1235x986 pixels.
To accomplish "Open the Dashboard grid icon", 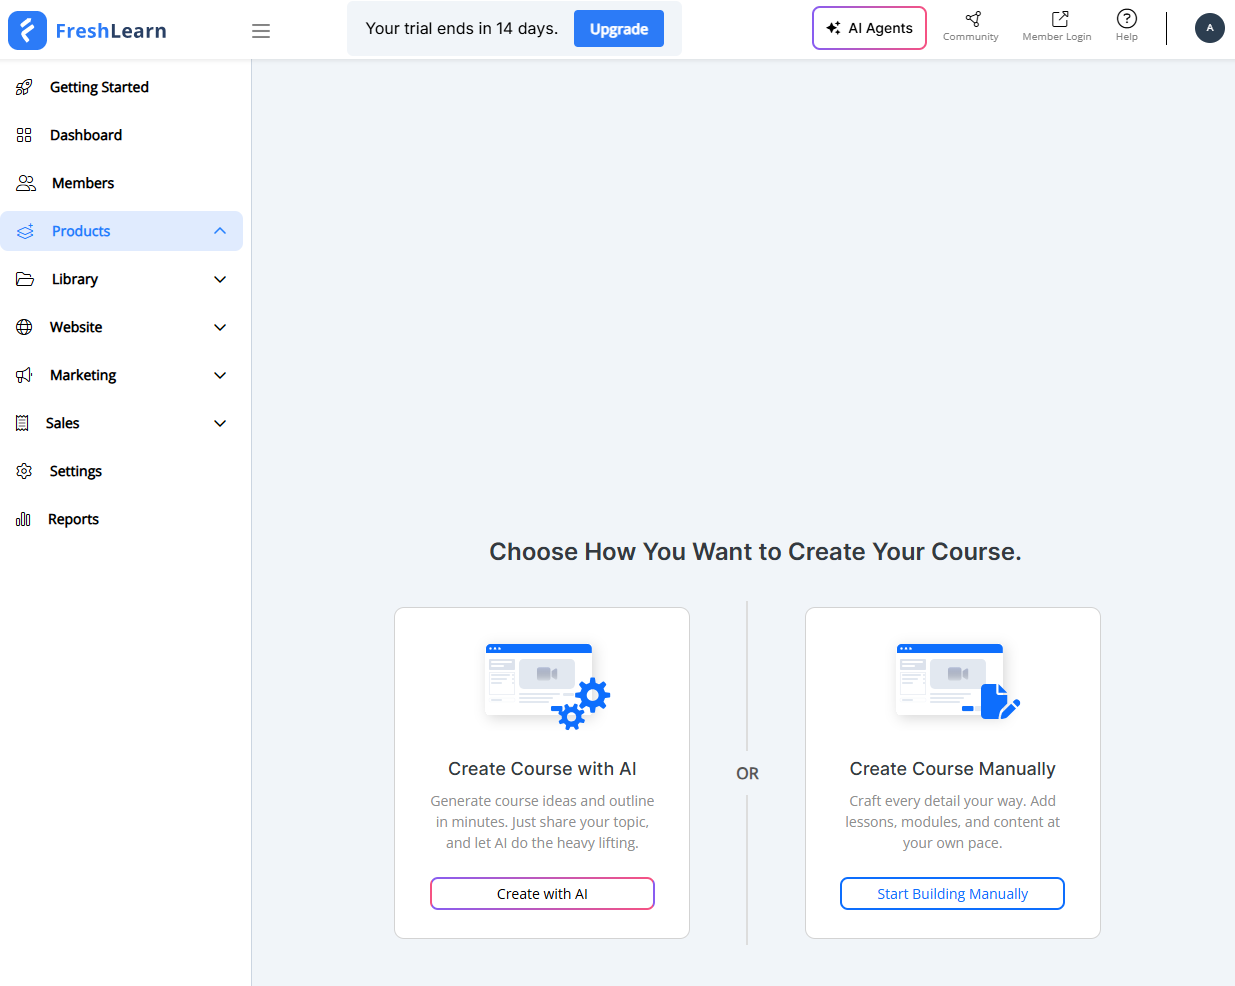I will (x=24, y=135).
